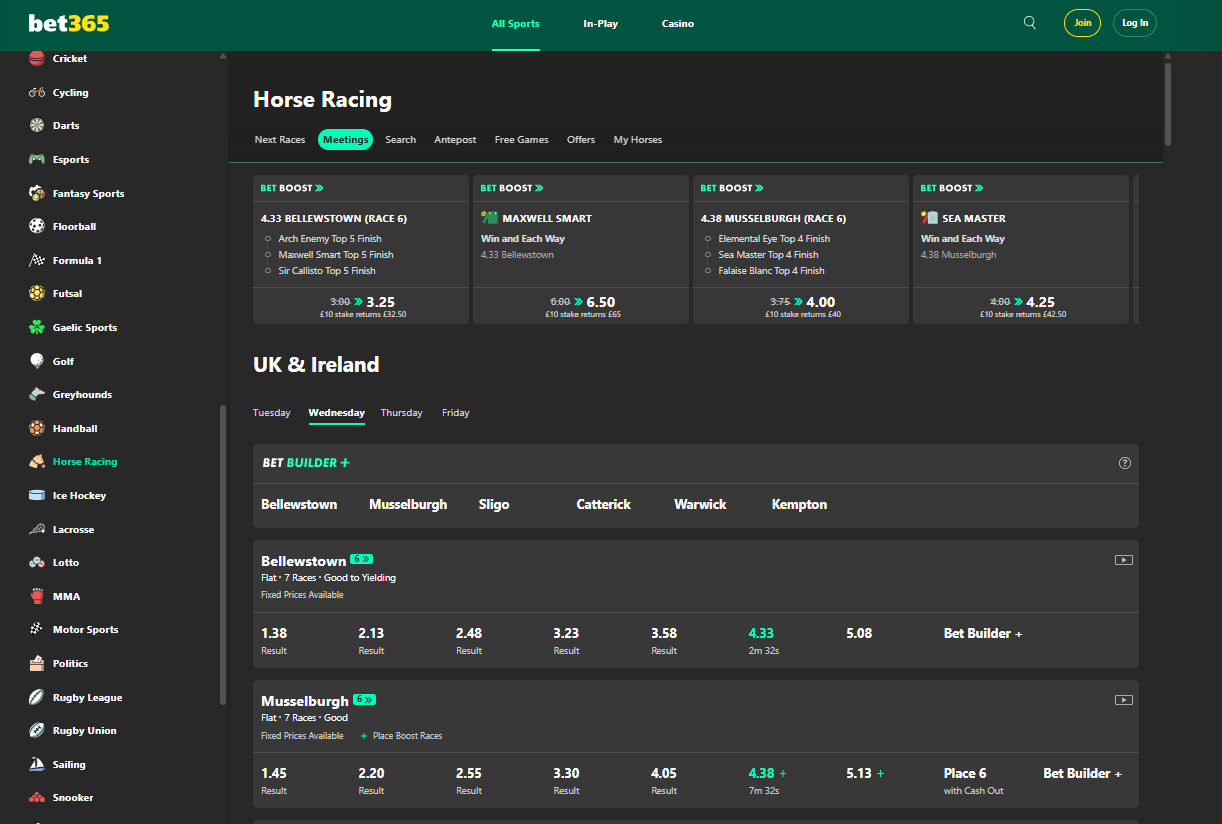This screenshot has height=824, width=1222.
Task: Select the Motor Sports flag icon
Action: coord(37,630)
